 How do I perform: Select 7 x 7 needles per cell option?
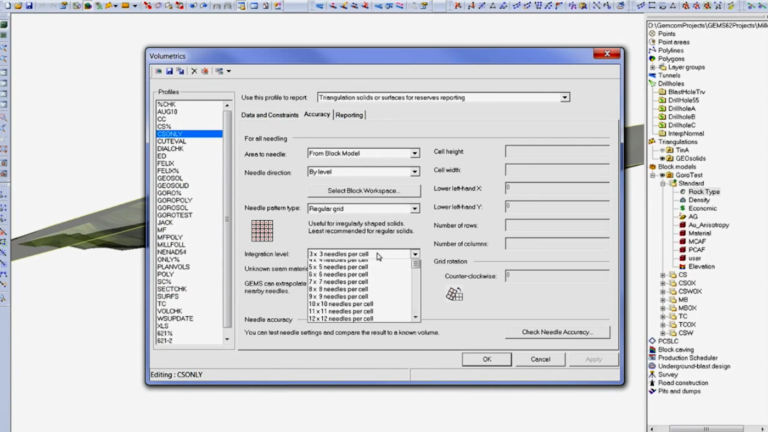pos(338,282)
